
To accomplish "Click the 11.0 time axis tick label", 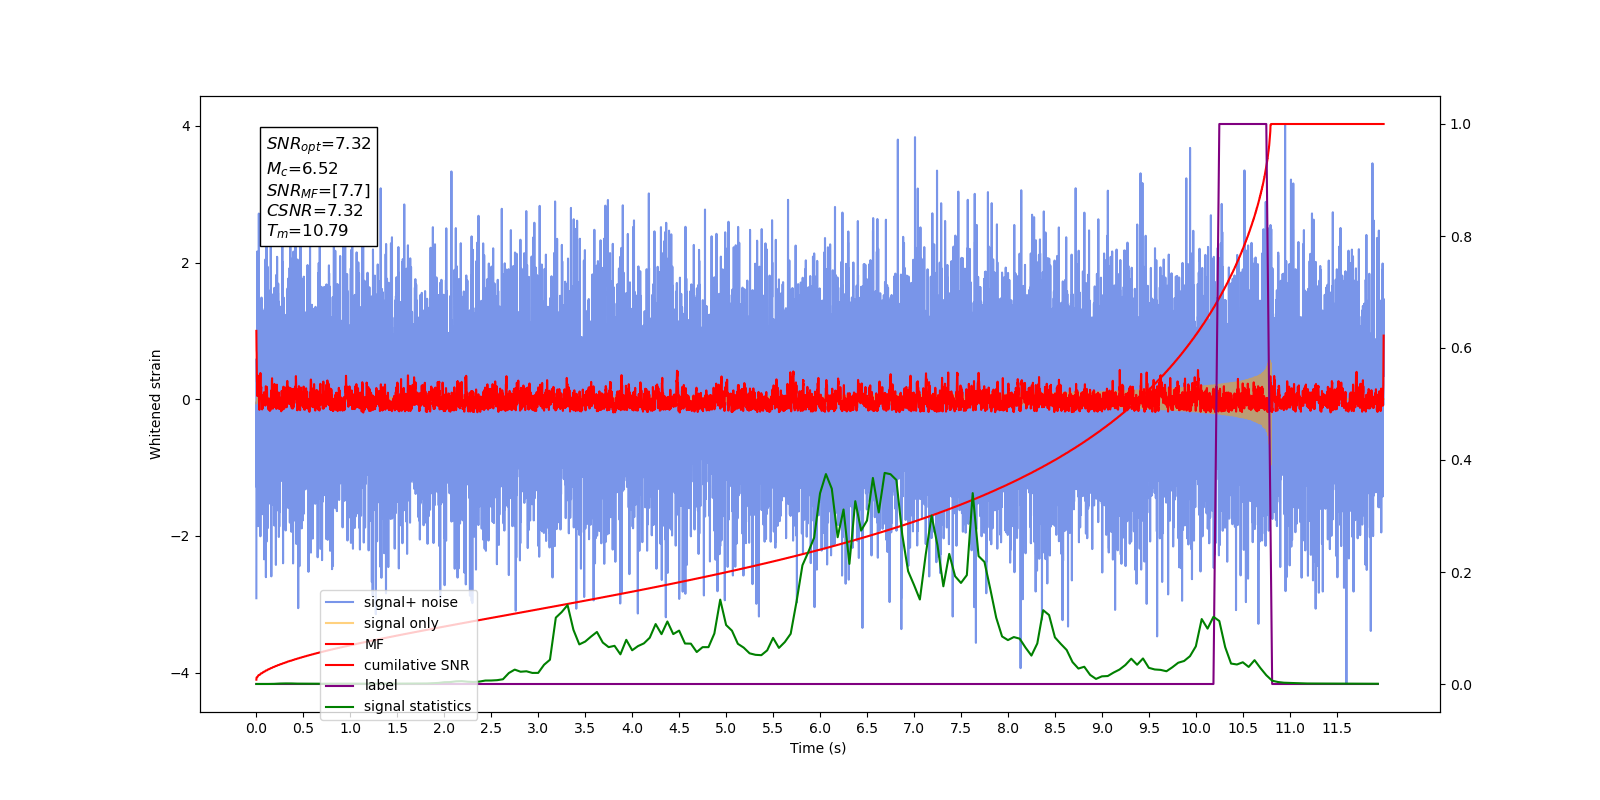I will 1290,728.
